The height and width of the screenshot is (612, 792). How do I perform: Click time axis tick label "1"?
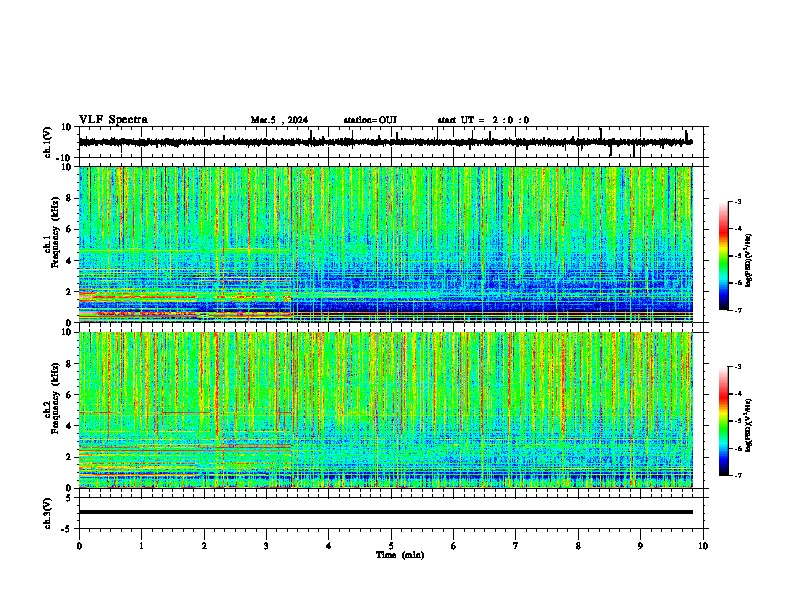141,546
